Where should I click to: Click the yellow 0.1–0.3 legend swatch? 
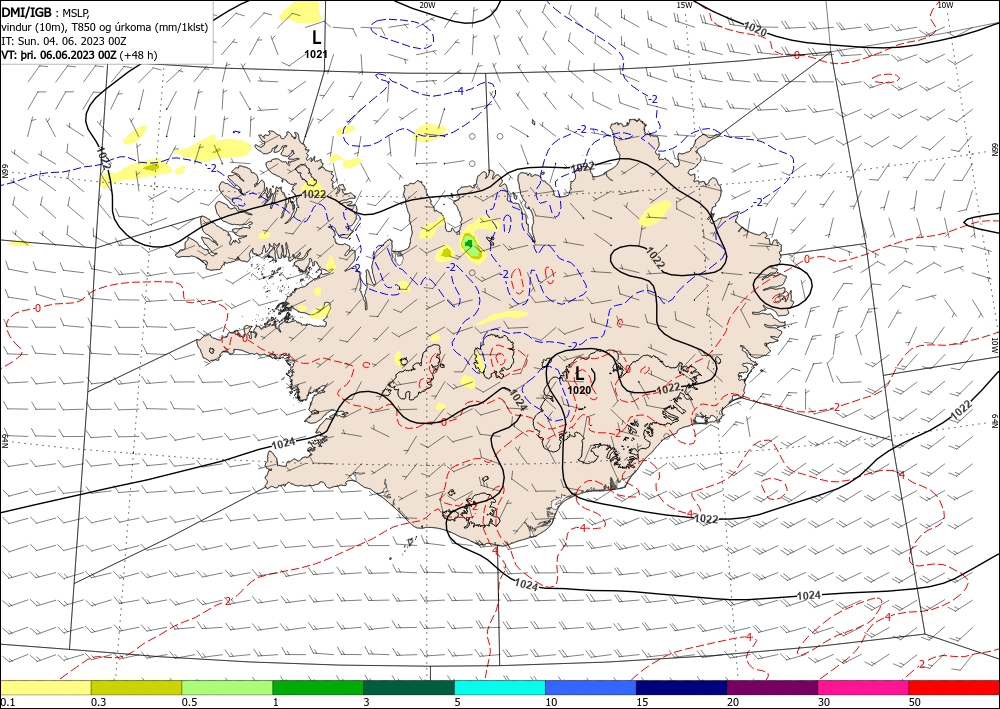point(45,687)
